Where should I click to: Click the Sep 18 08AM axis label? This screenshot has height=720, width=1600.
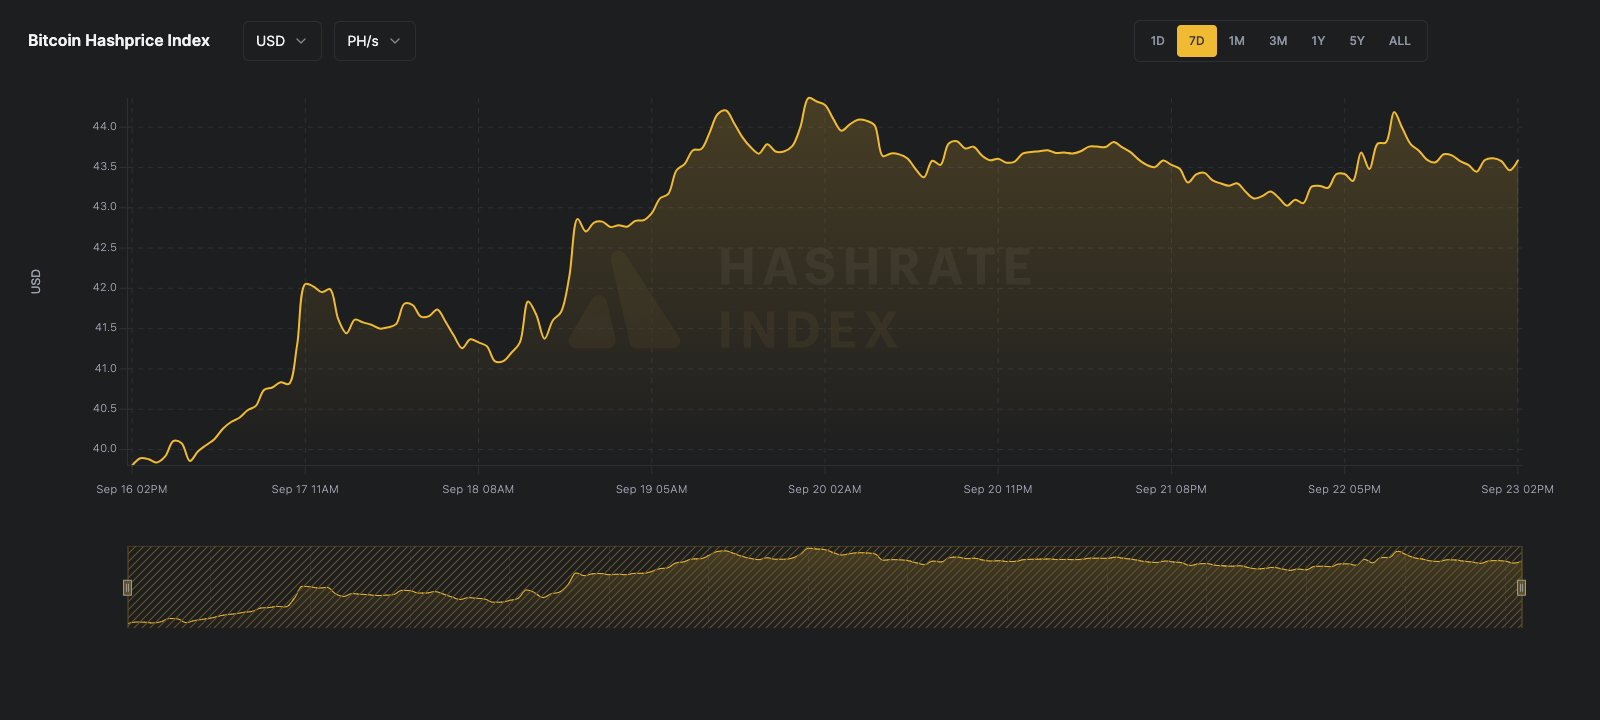(x=478, y=489)
